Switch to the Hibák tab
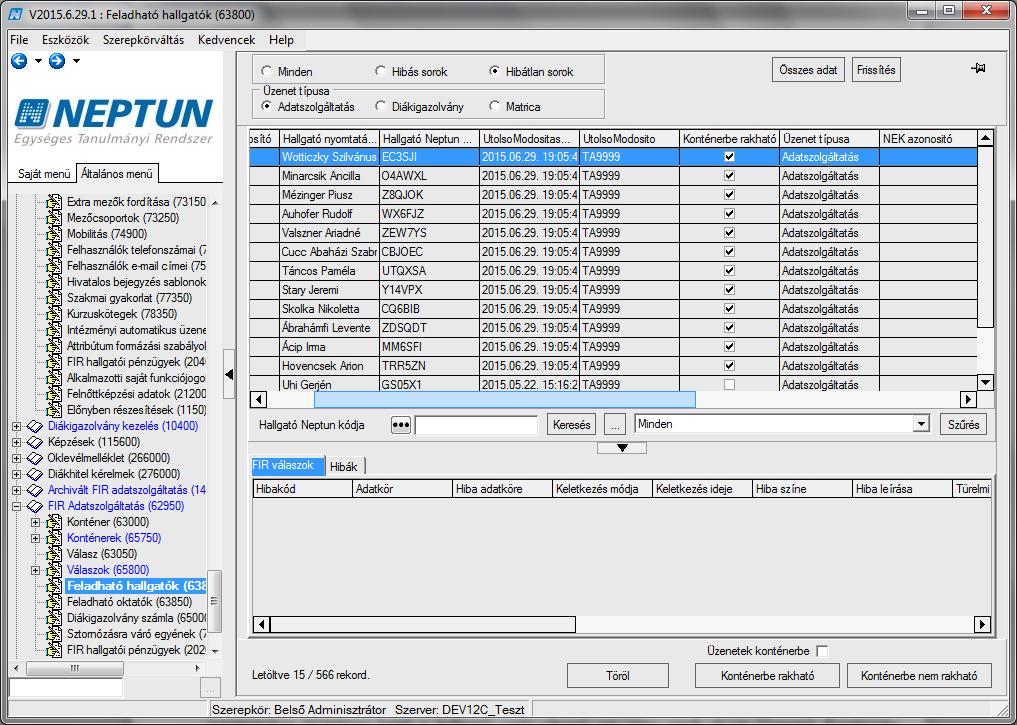1017x725 pixels. [x=344, y=466]
